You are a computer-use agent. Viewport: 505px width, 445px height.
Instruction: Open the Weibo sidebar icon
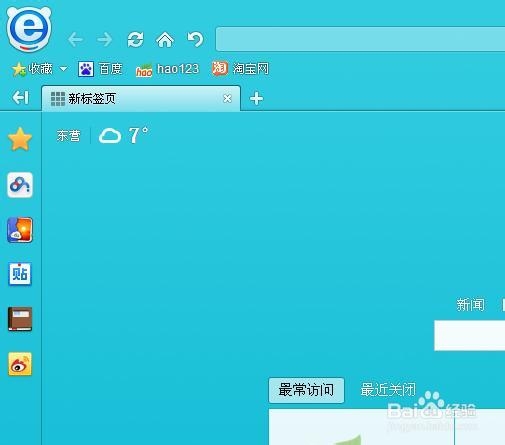coord(20,364)
